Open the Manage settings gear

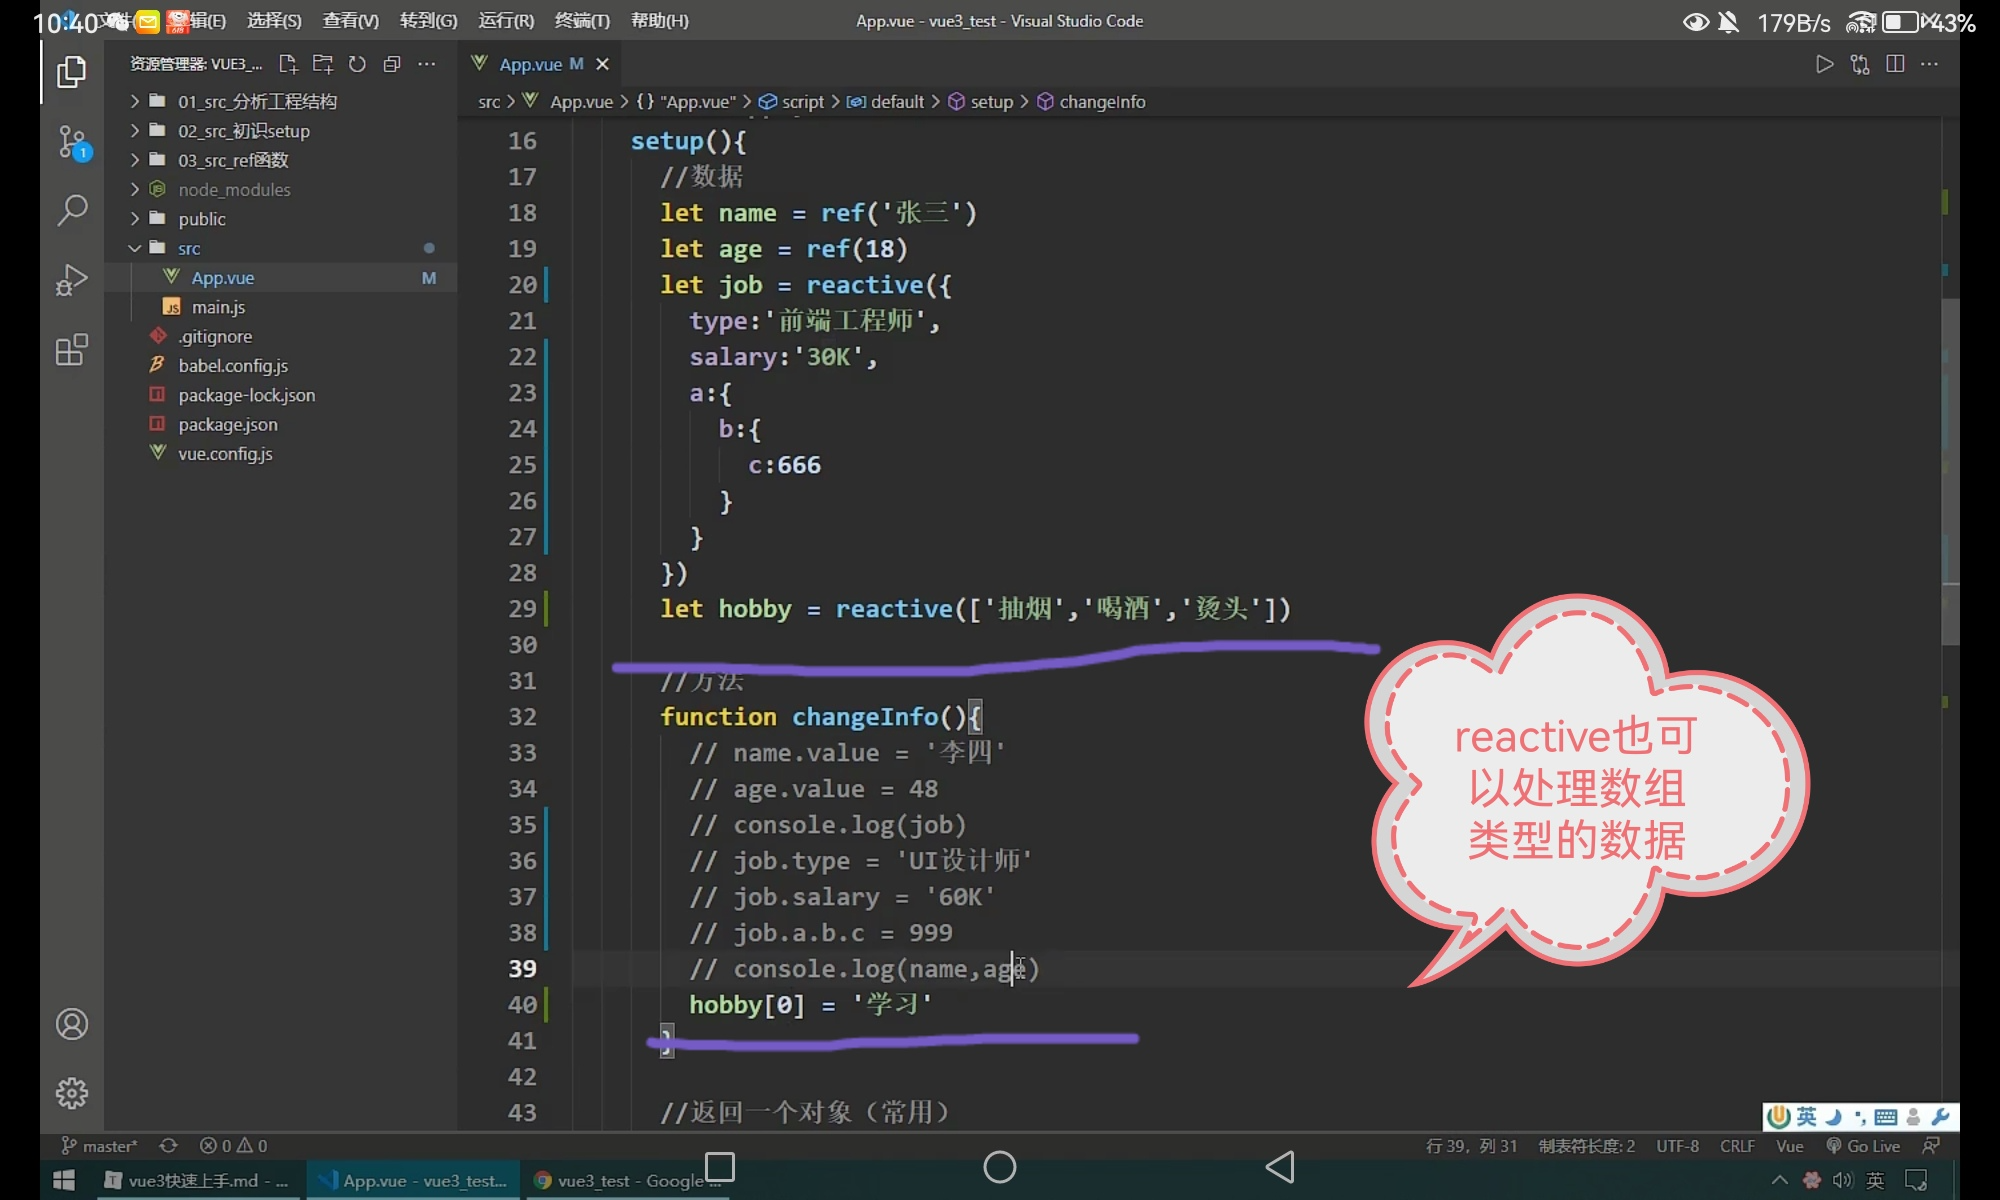(x=71, y=1092)
